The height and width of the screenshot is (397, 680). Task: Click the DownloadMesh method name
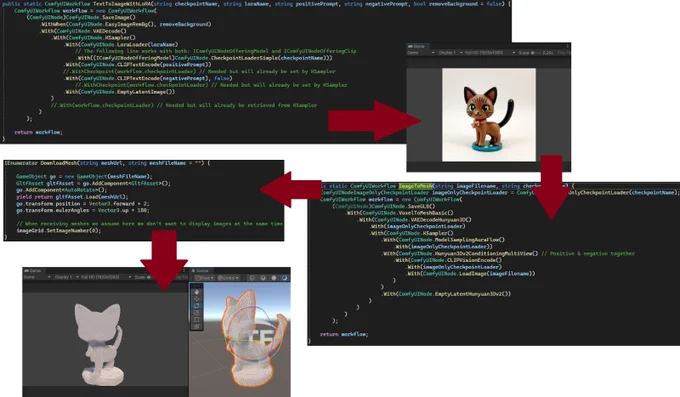[59, 163]
